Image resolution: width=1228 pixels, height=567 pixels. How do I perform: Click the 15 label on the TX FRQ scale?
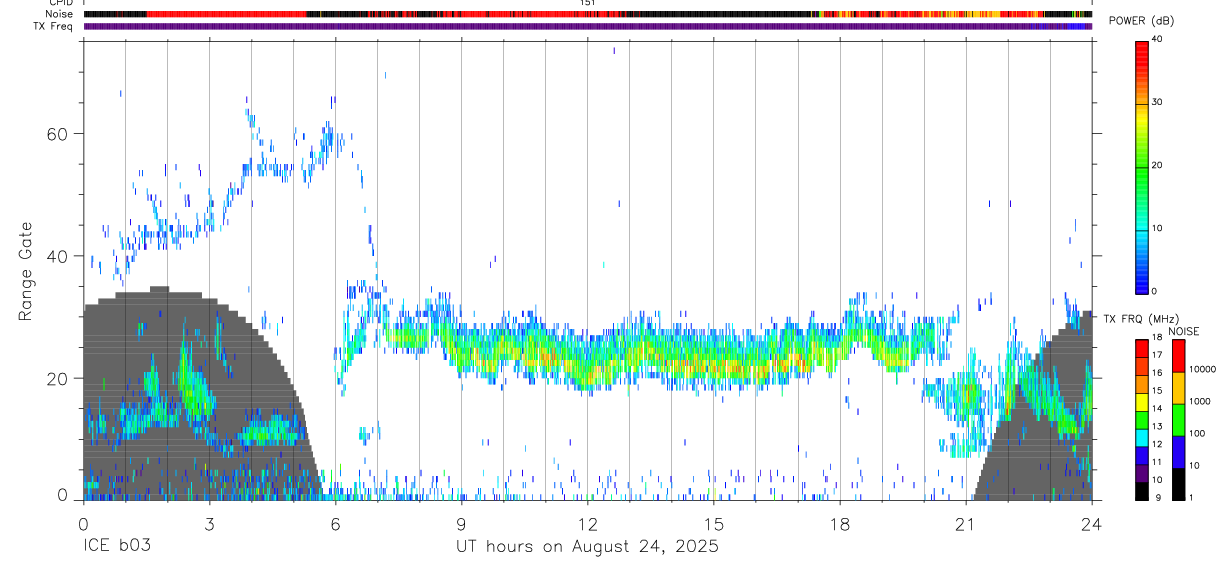1156,391
